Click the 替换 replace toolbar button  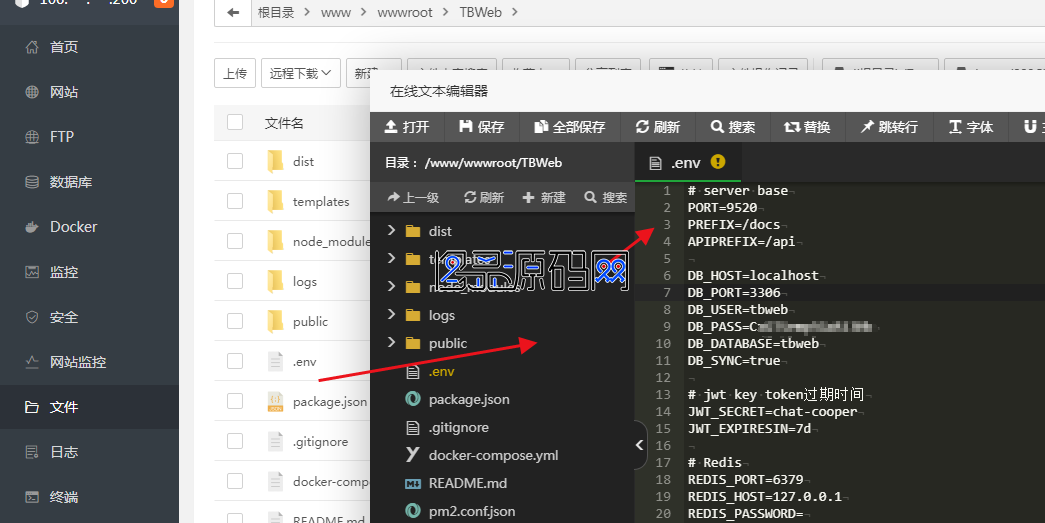[x=808, y=127]
